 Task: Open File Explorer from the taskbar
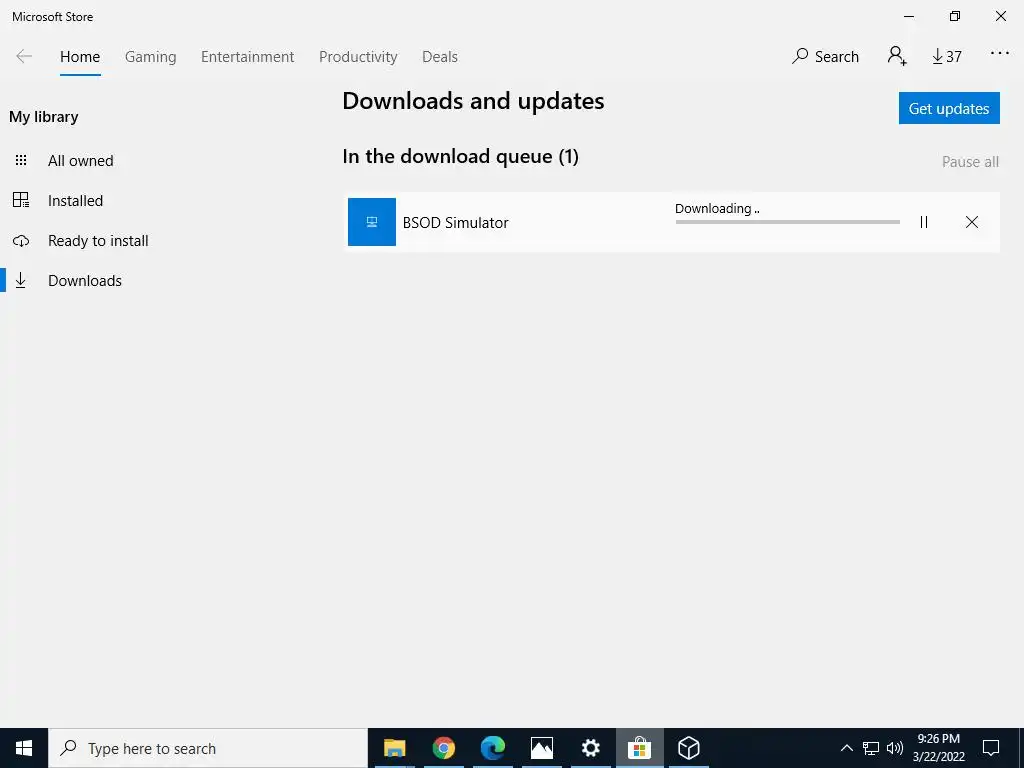394,748
